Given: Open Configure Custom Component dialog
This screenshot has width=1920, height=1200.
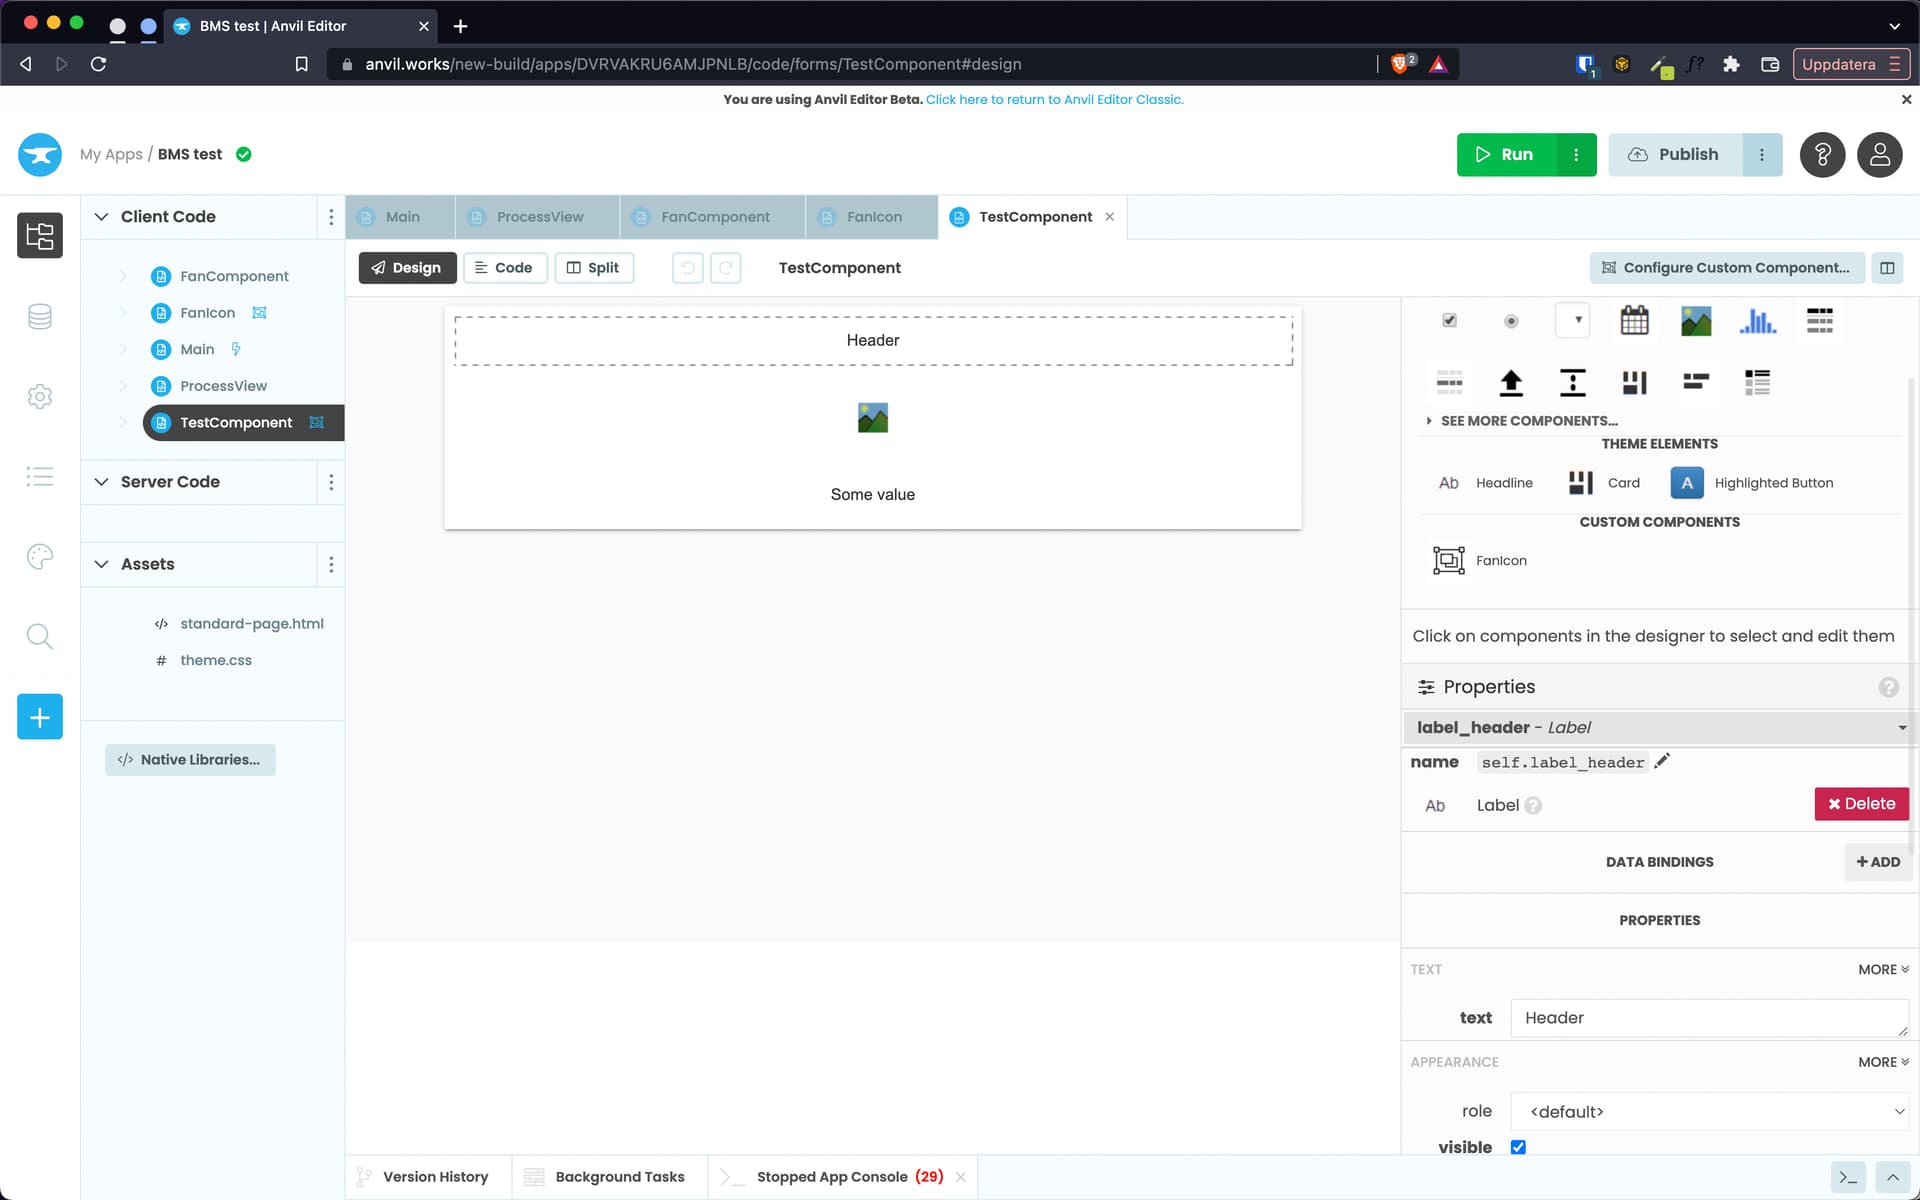Looking at the screenshot, I should (x=1726, y=267).
